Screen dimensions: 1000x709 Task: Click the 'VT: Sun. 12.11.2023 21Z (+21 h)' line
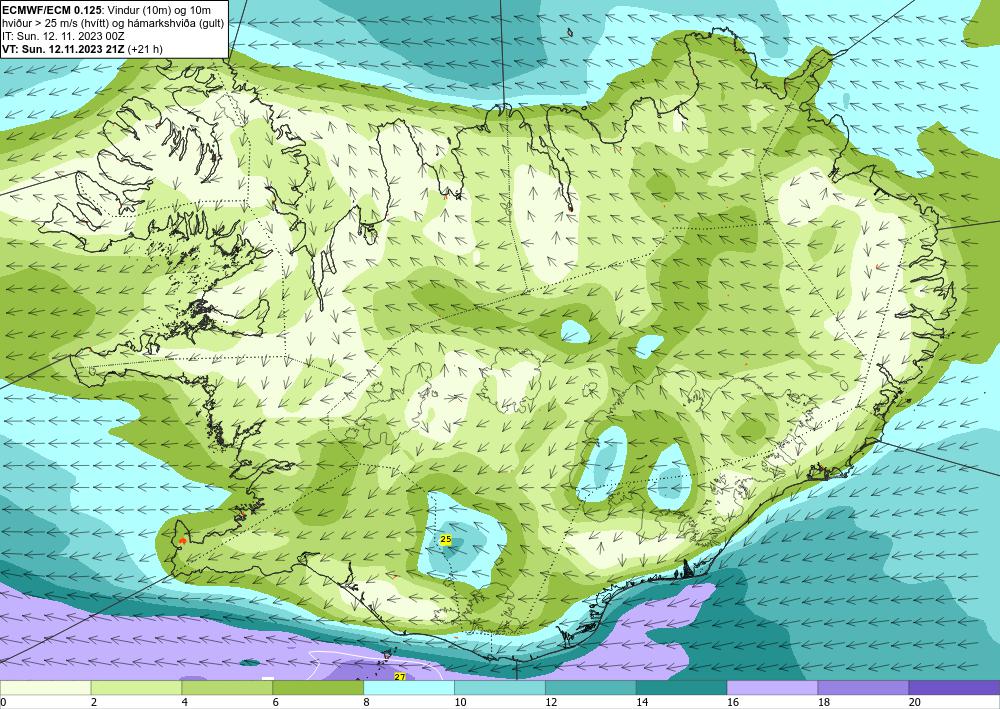[x=82, y=48]
